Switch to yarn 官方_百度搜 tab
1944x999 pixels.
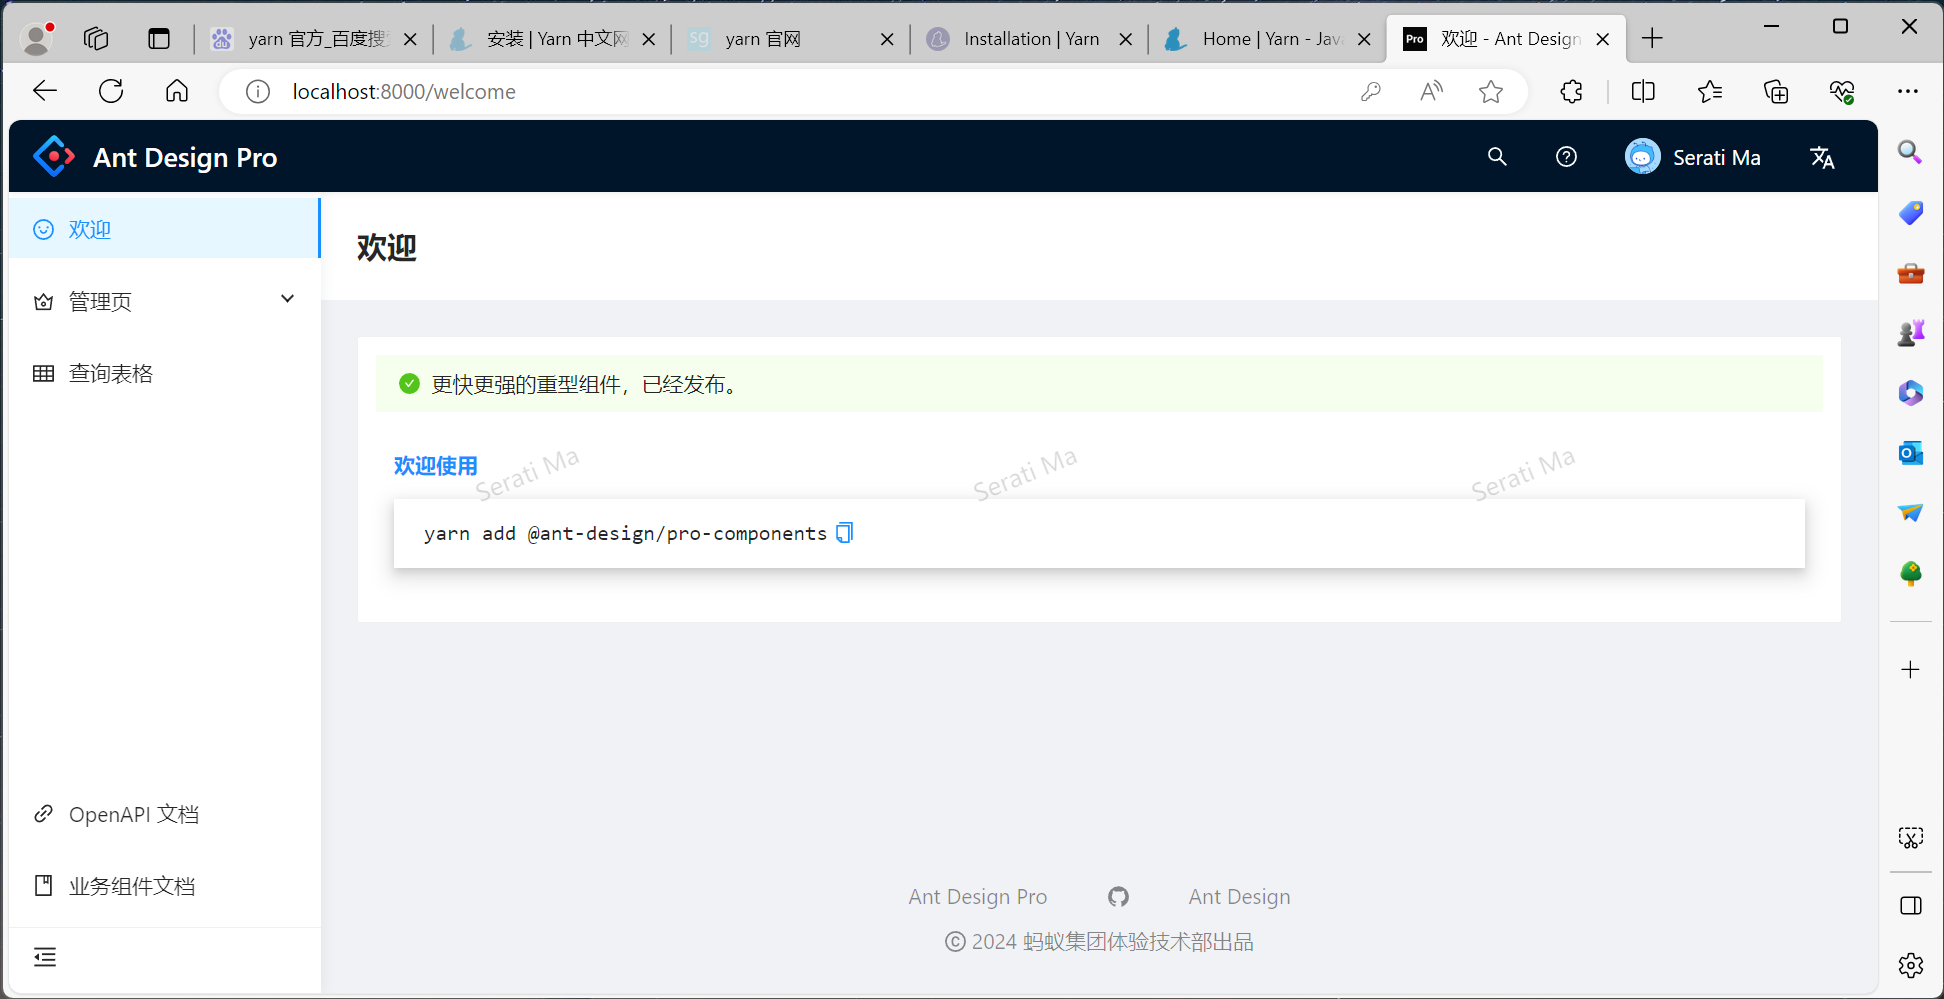coord(313,39)
